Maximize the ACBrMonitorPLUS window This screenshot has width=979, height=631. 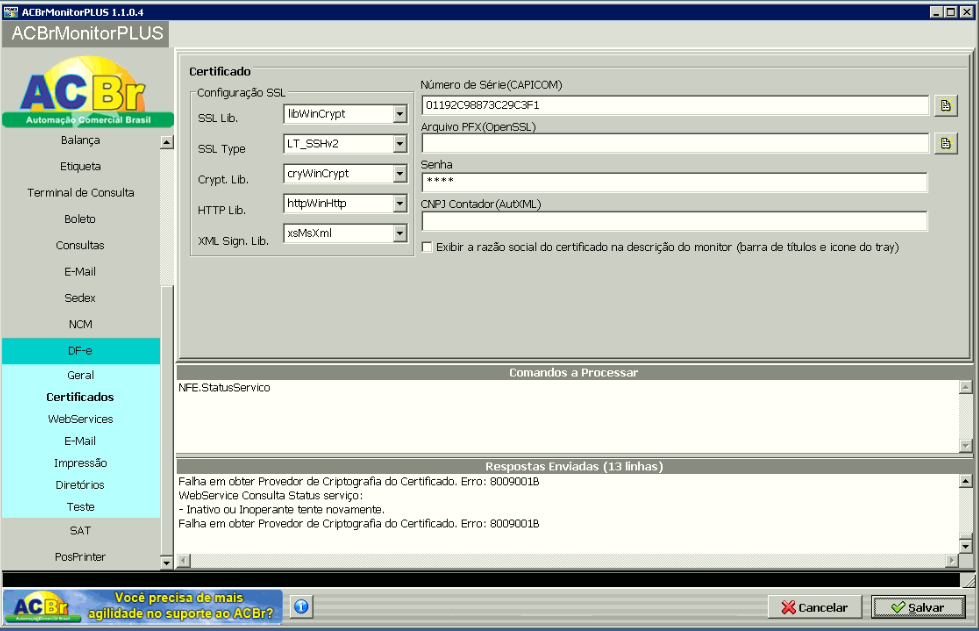point(950,12)
